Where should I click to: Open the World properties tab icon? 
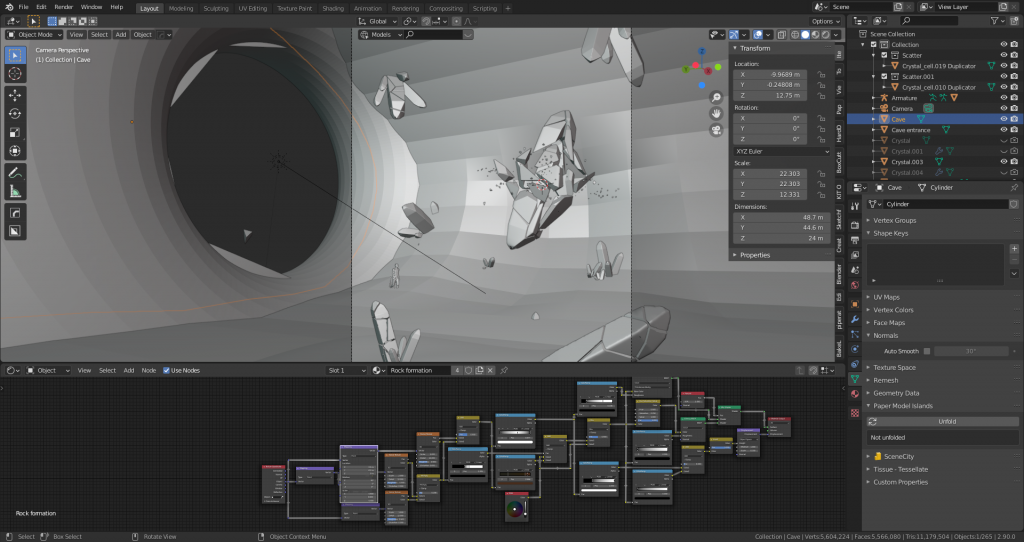[855, 285]
